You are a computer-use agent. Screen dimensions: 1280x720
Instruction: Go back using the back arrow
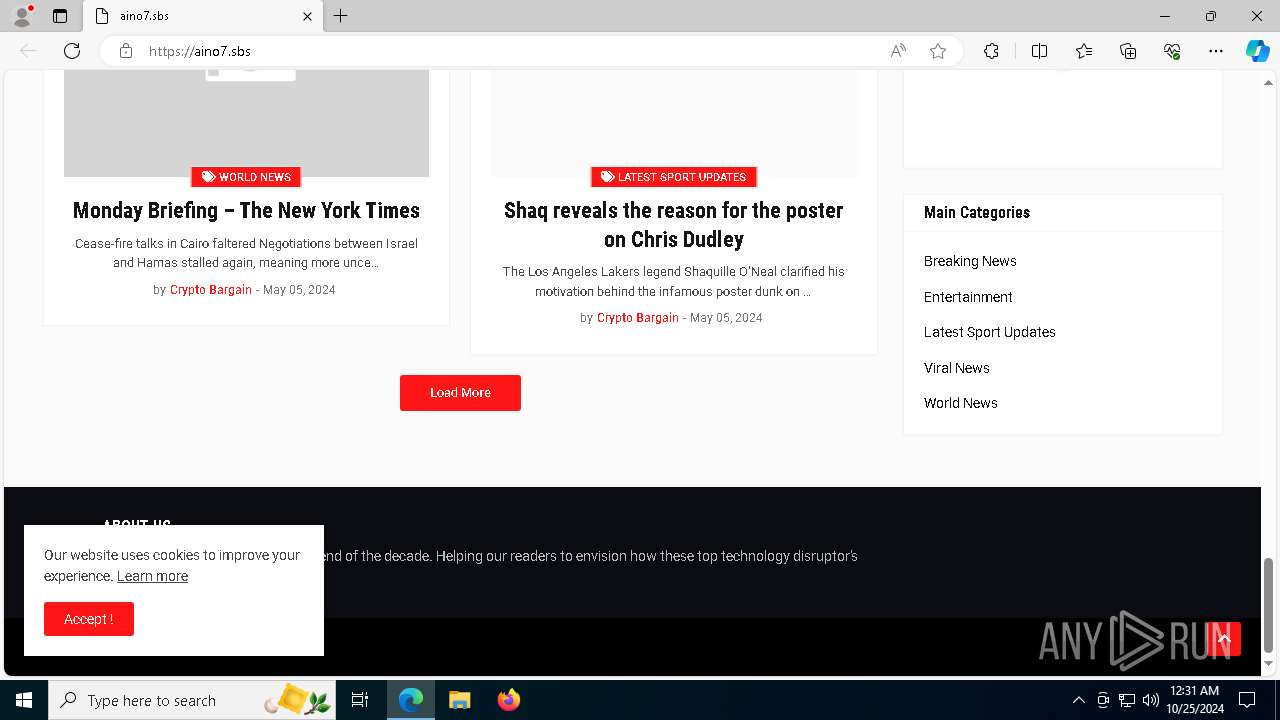pyautogui.click(x=28, y=51)
